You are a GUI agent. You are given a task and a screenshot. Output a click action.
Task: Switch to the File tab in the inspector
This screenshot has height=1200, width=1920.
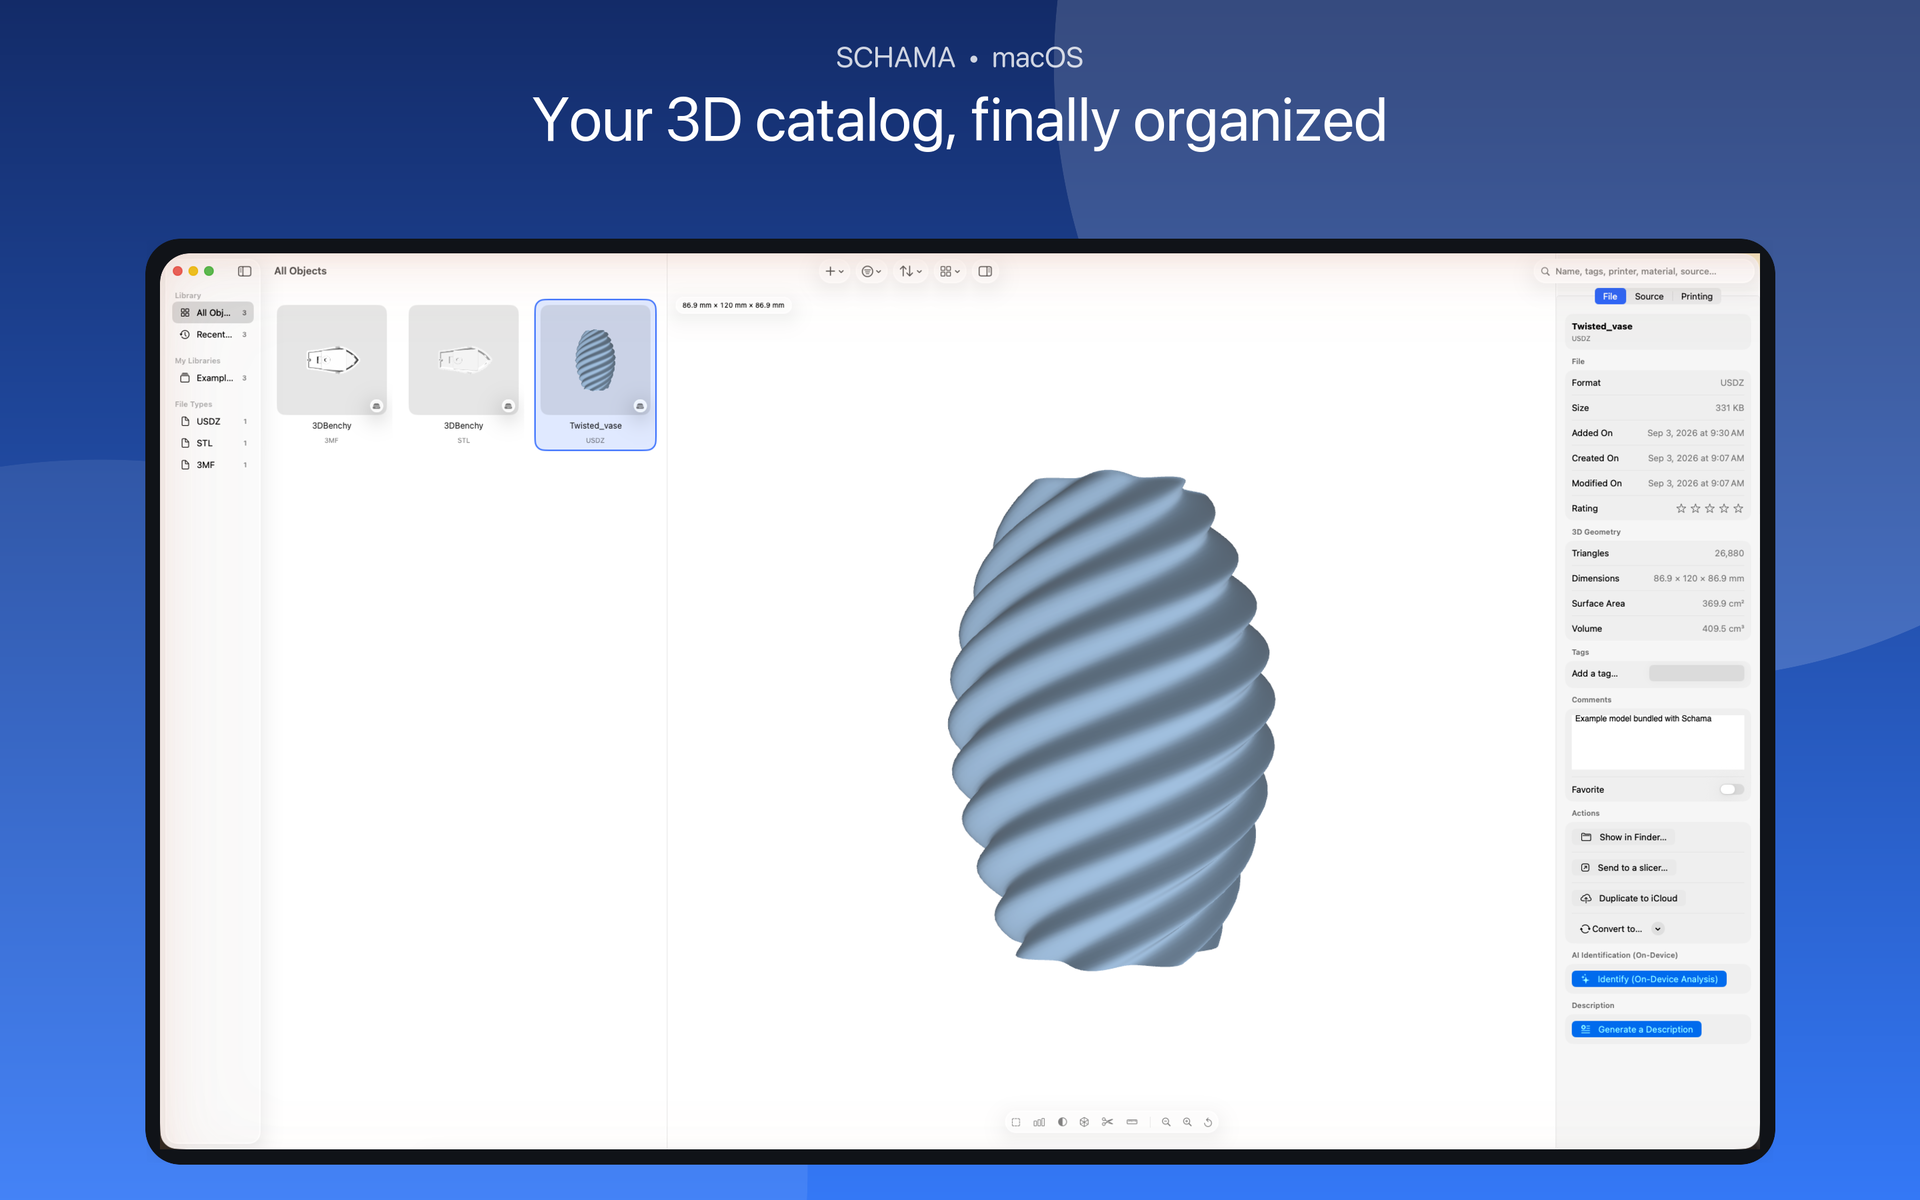pos(1610,296)
